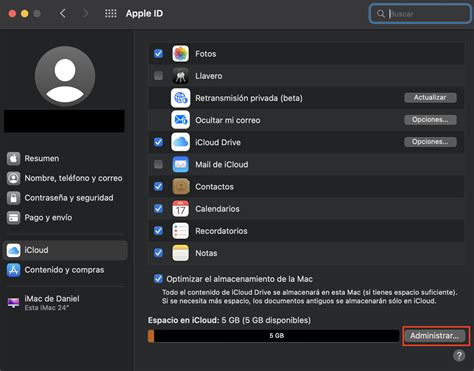Open help with the question mark button

[459, 355]
